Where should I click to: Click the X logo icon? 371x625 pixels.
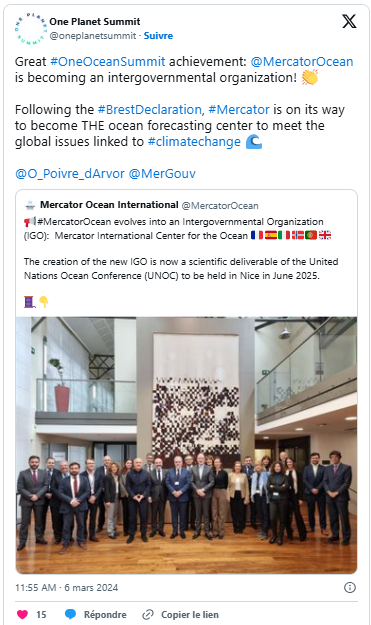click(349, 22)
